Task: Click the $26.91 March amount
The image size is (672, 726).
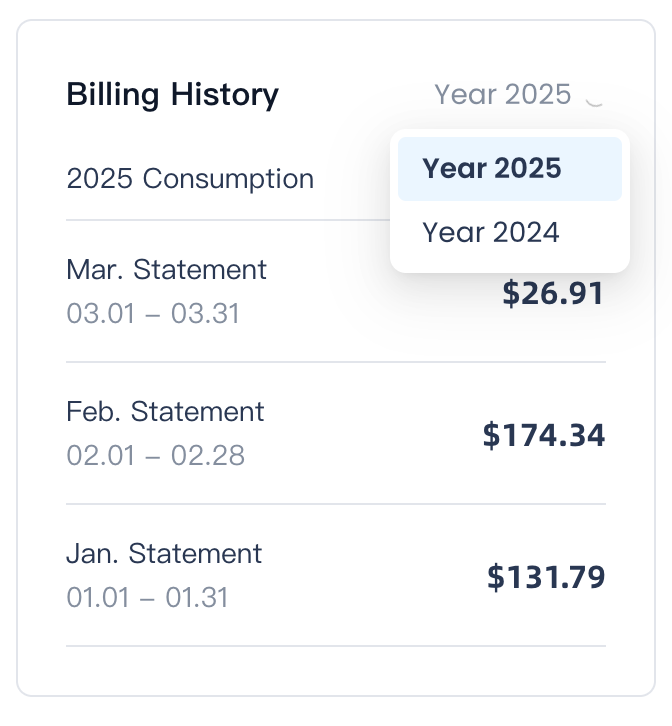Action: click(553, 294)
